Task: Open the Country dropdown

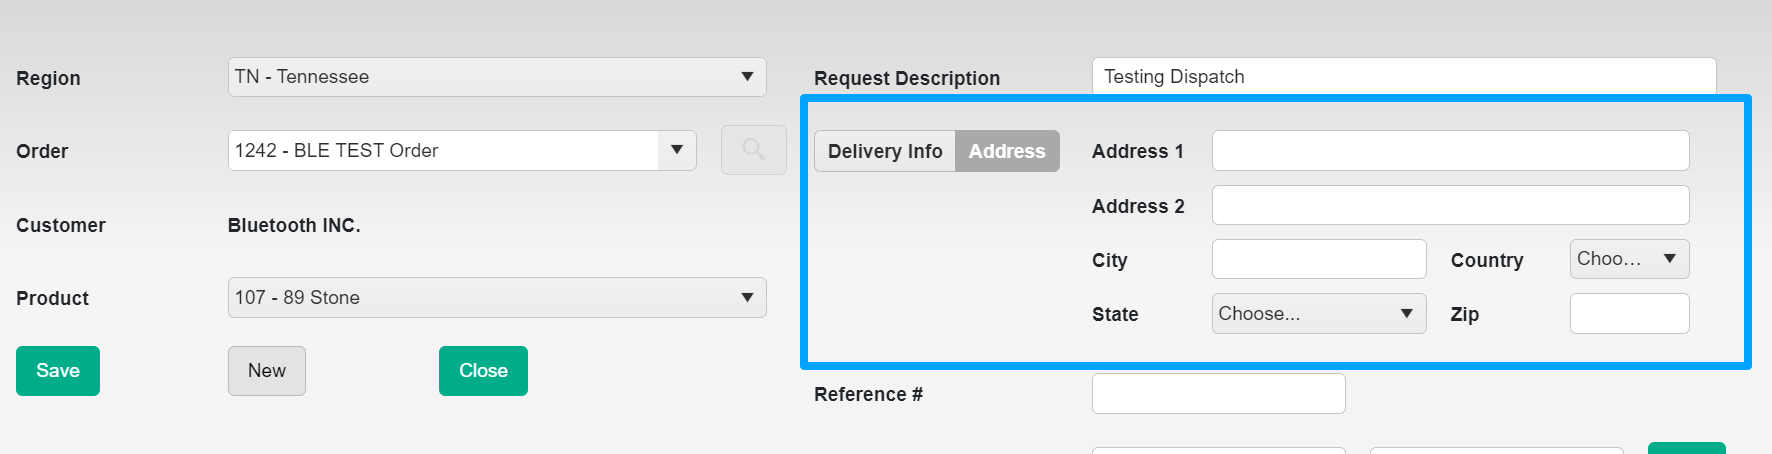Action: tap(1628, 259)
